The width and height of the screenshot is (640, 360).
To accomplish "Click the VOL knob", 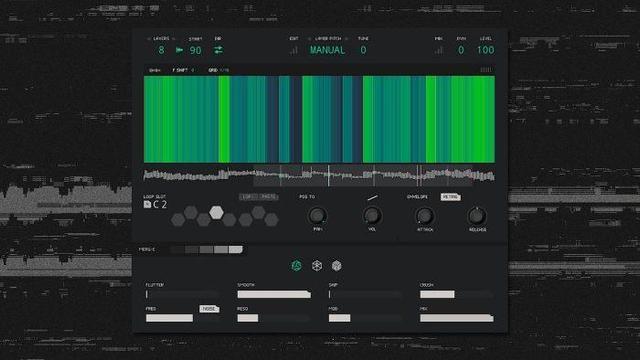I will [372, 216].
